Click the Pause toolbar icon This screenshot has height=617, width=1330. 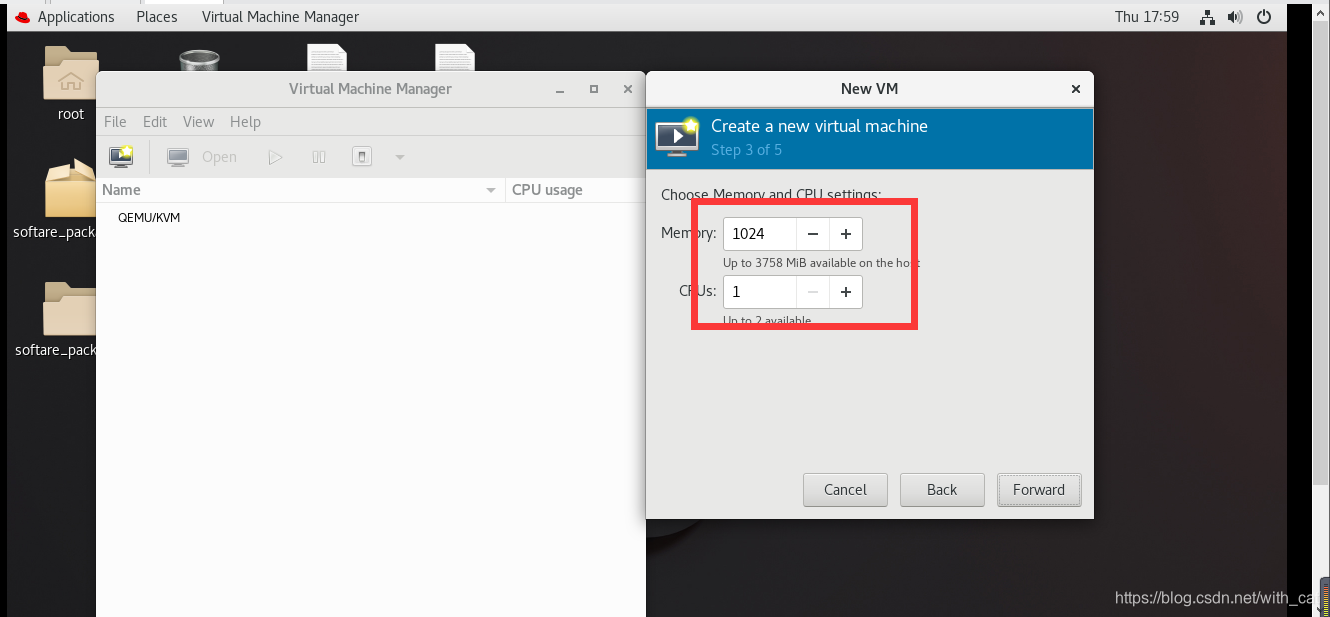(319, 157)
